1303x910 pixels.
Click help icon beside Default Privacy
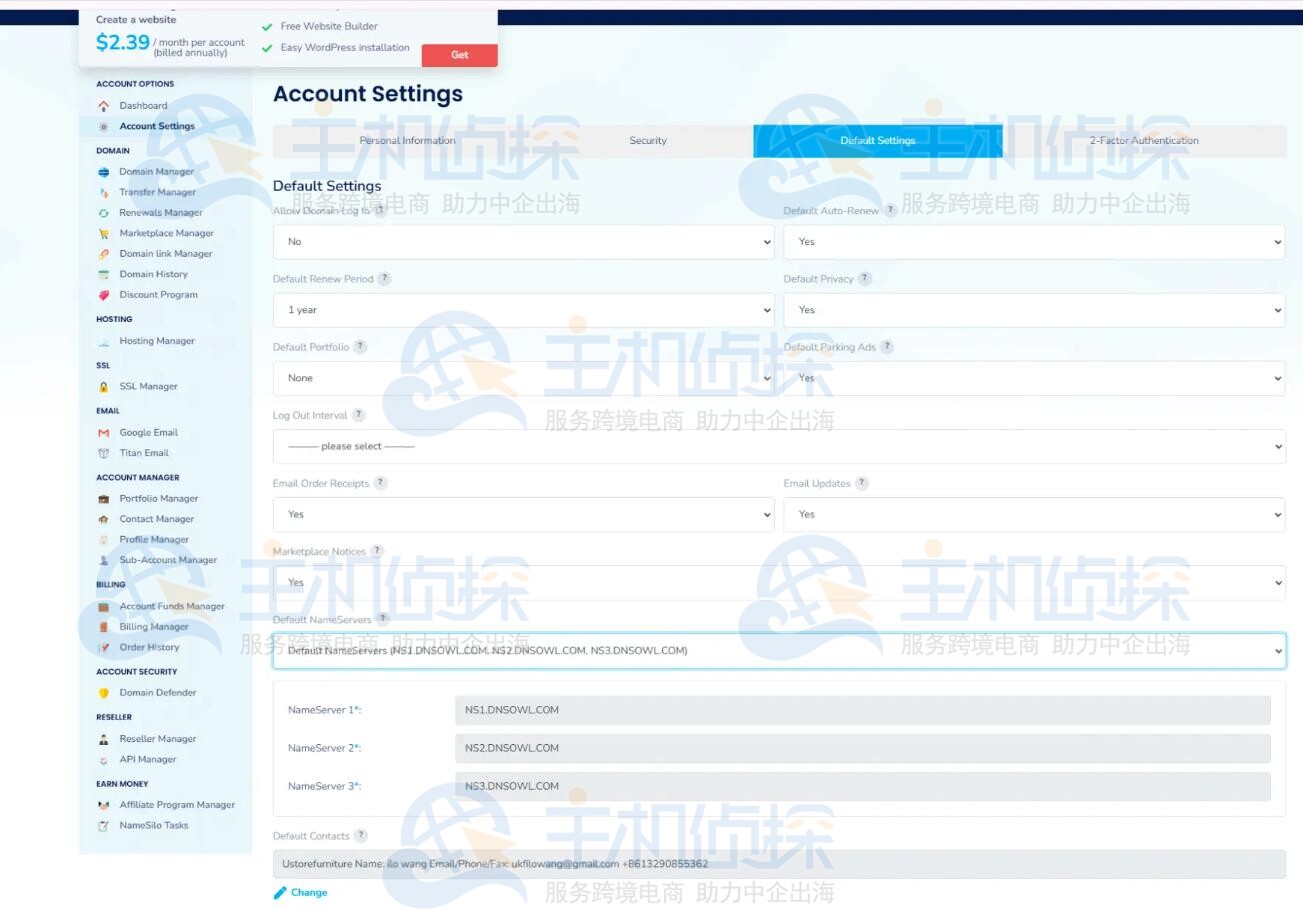coord(865,279)
